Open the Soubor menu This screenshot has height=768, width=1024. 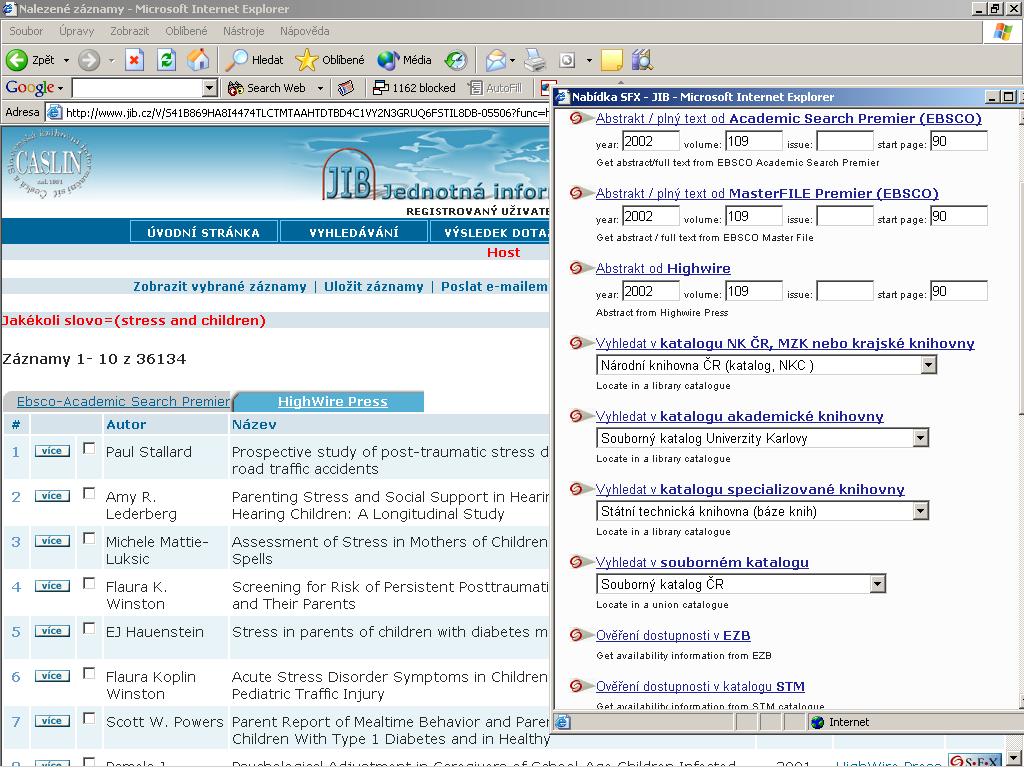tap(26, 31)
